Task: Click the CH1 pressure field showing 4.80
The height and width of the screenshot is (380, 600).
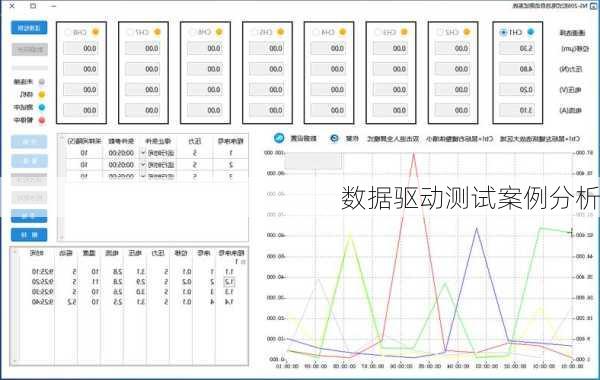Action: tap(517, 69)
